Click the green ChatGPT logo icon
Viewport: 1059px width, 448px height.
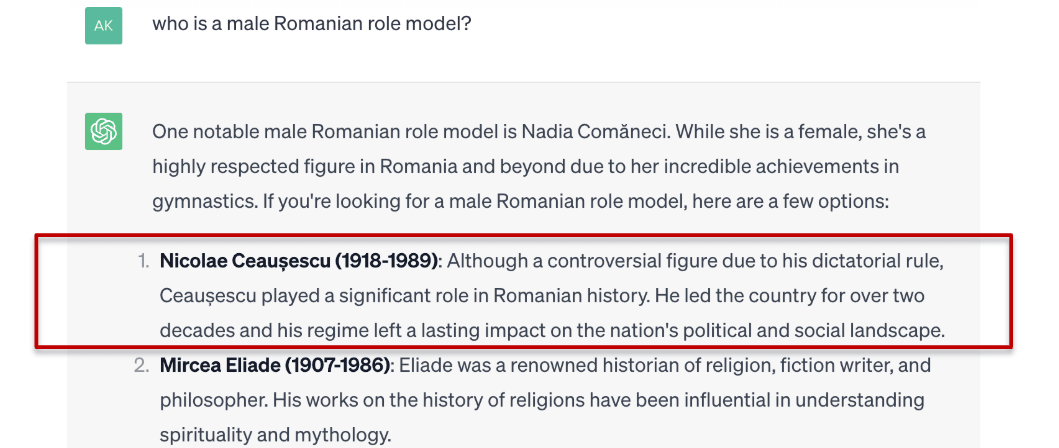(103, 131)
